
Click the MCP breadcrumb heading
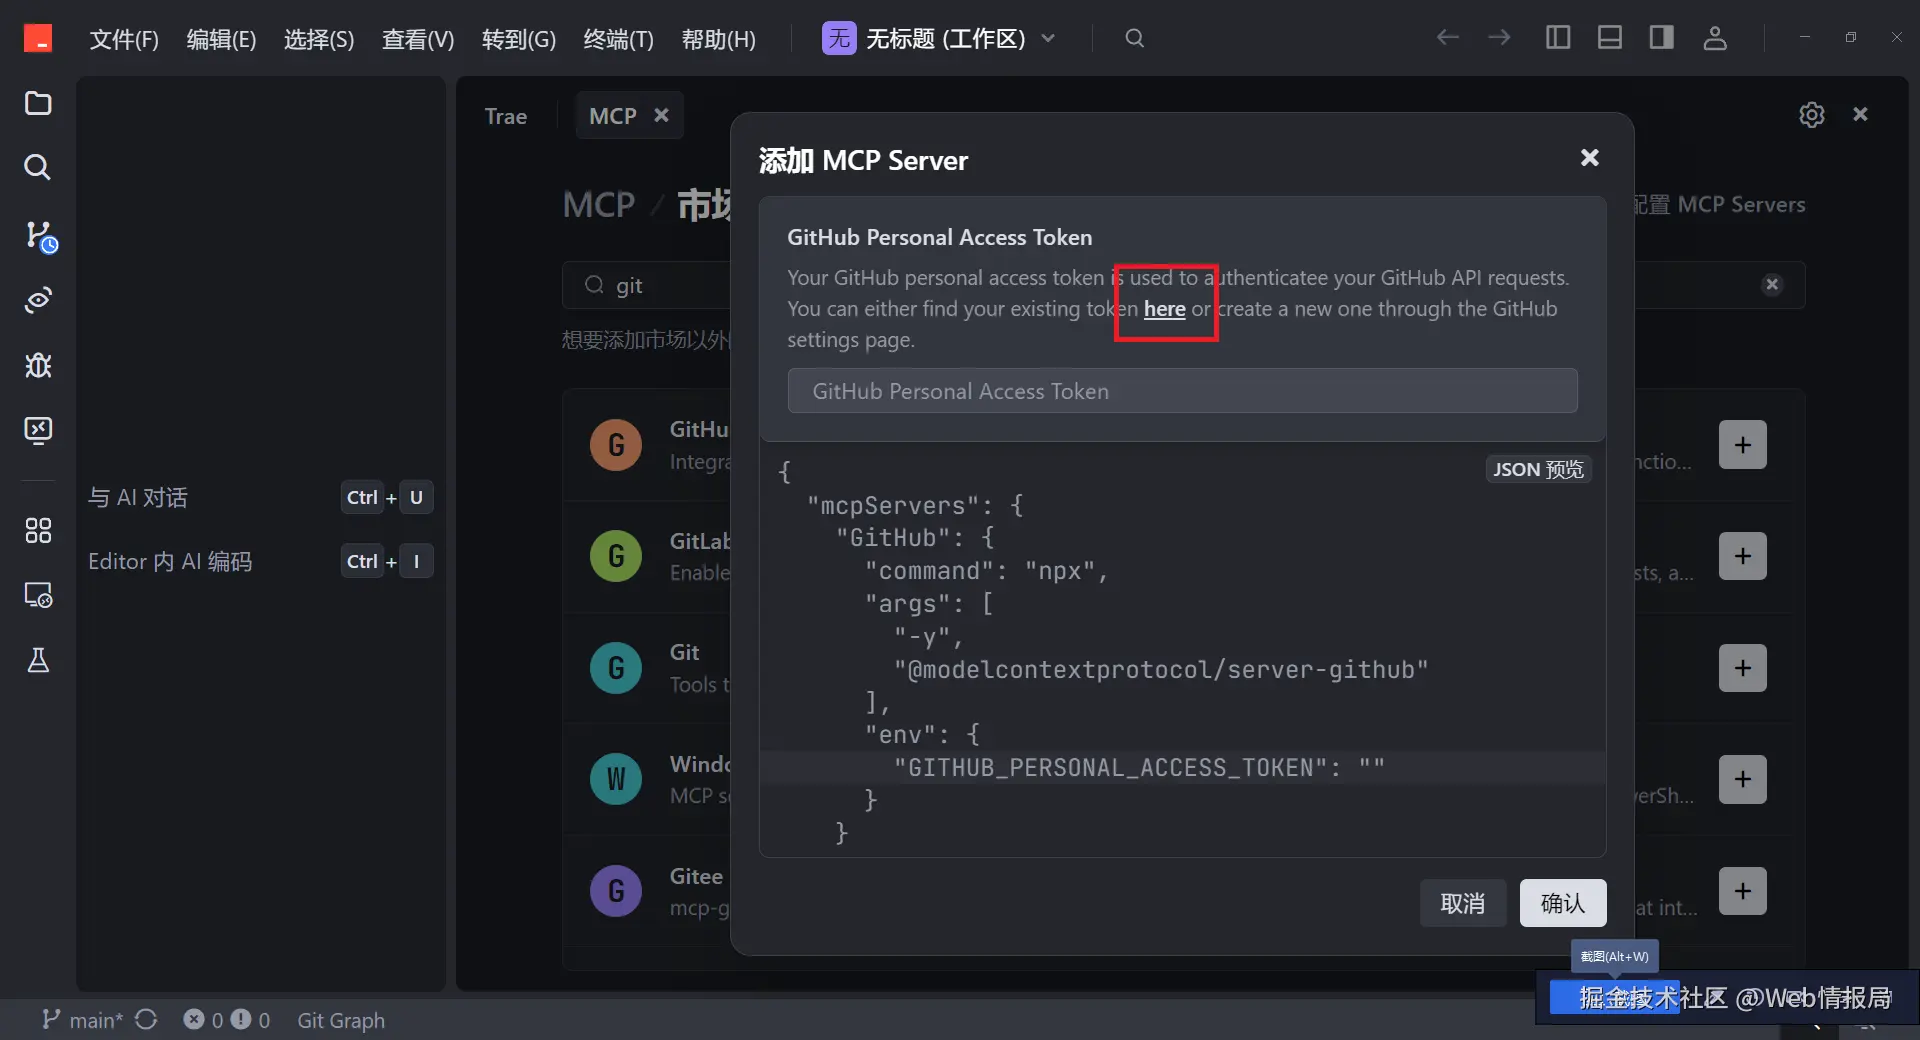(x=598, y=205)
